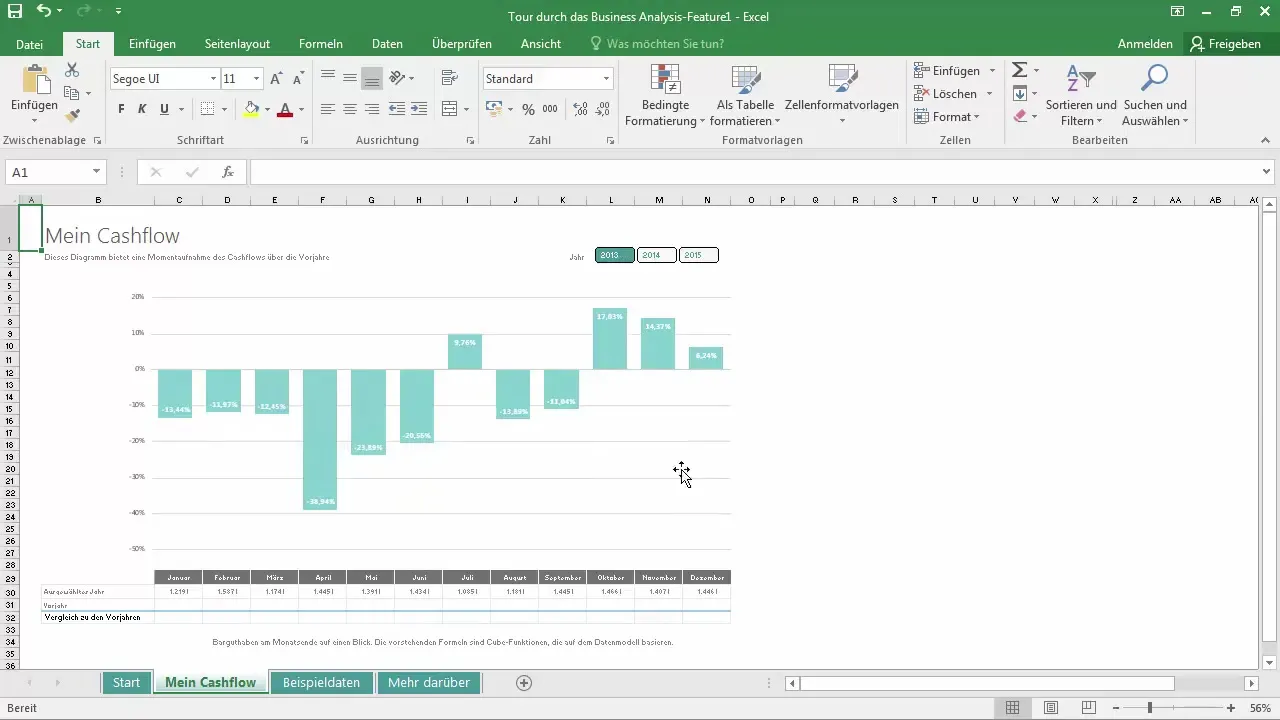
Task: Click the Cut scissors icon
Action: tap(72, 70)
